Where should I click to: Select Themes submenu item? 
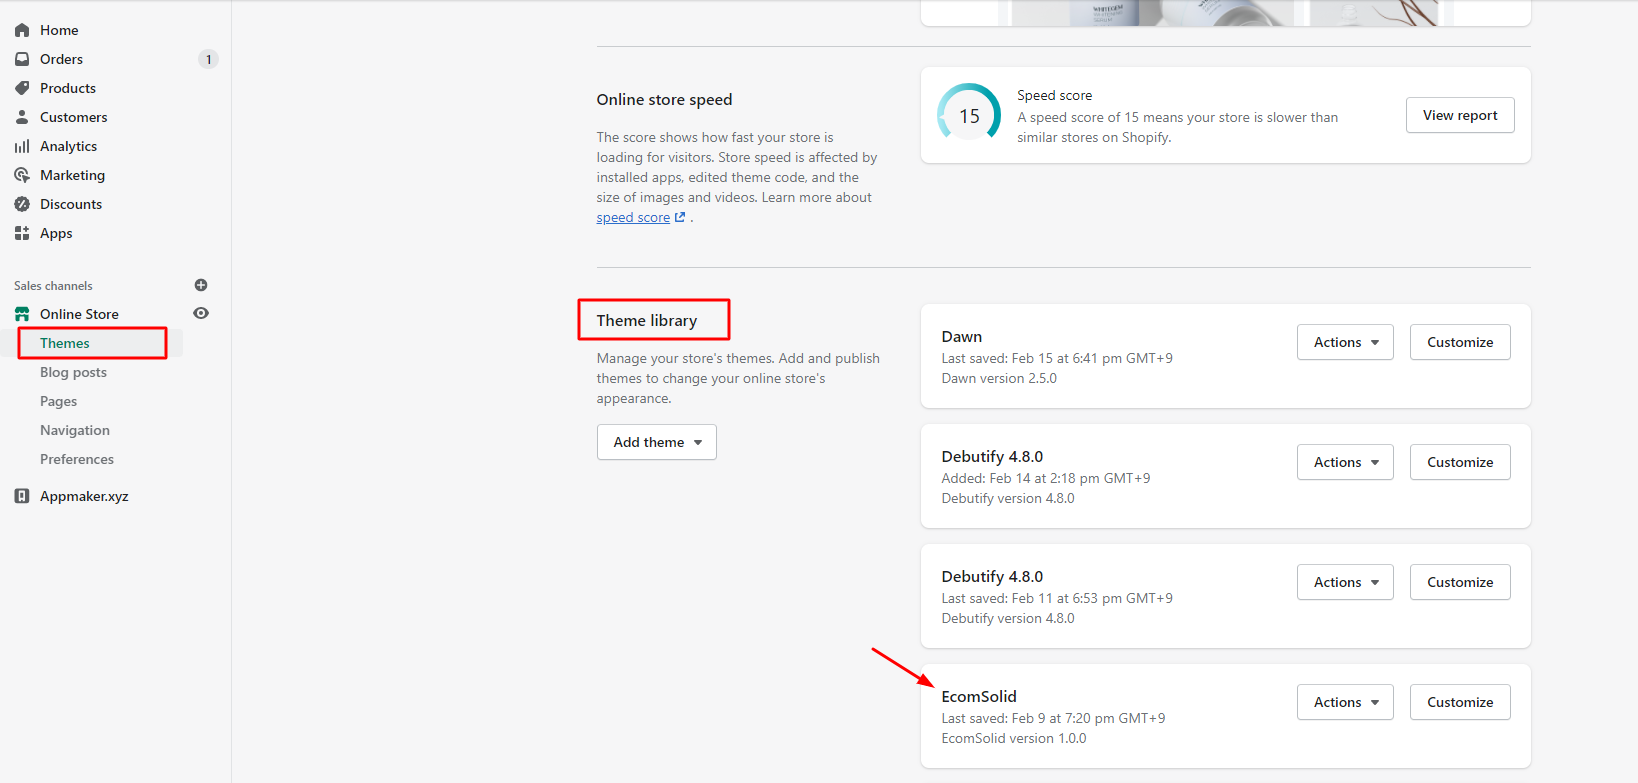(x=65, y=343)
